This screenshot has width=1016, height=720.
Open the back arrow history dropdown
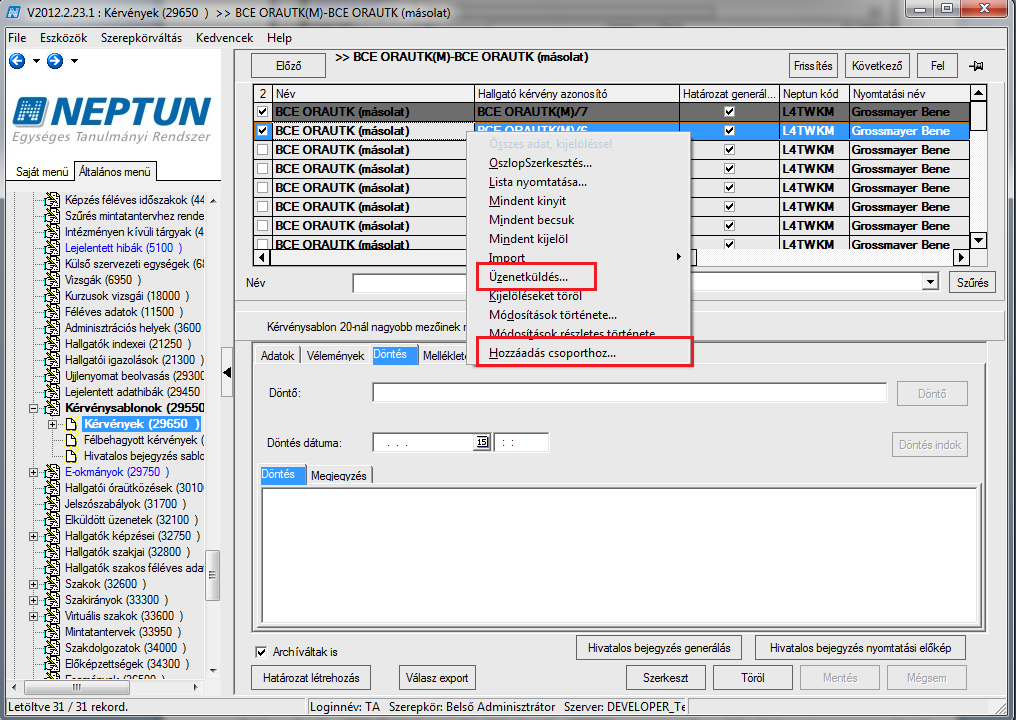pos(36,61)
